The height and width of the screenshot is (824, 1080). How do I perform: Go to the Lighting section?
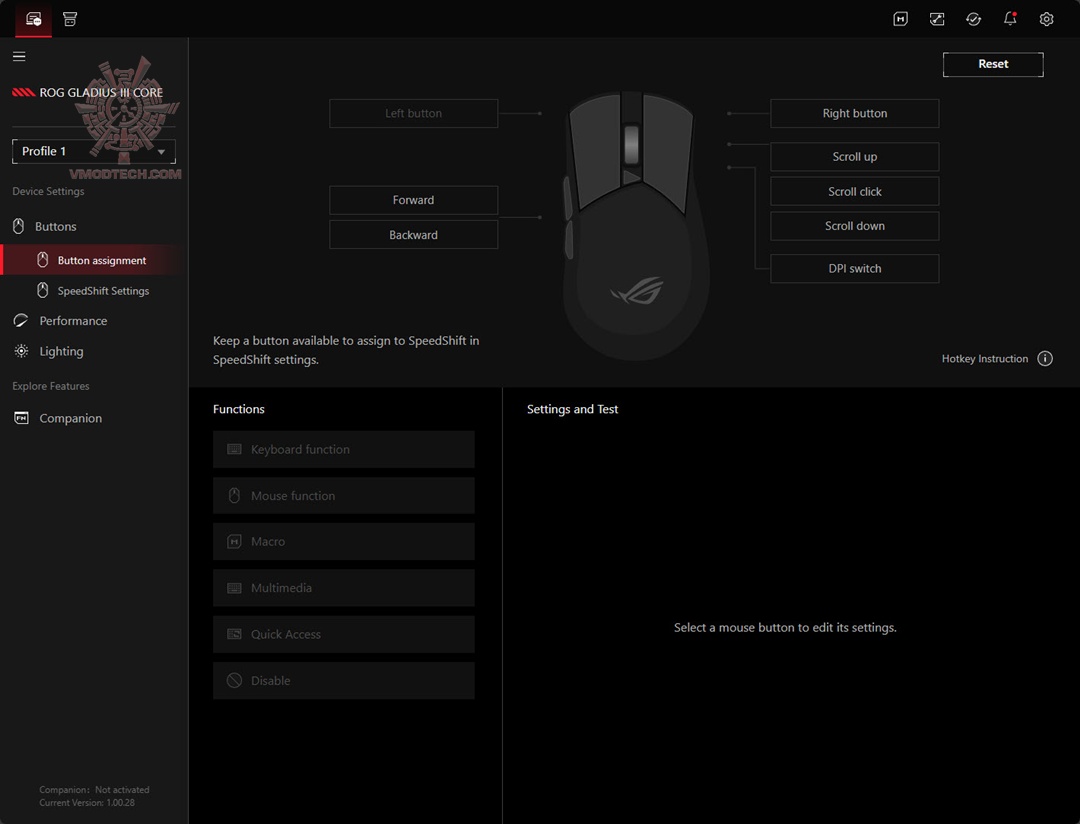point(61,351)
